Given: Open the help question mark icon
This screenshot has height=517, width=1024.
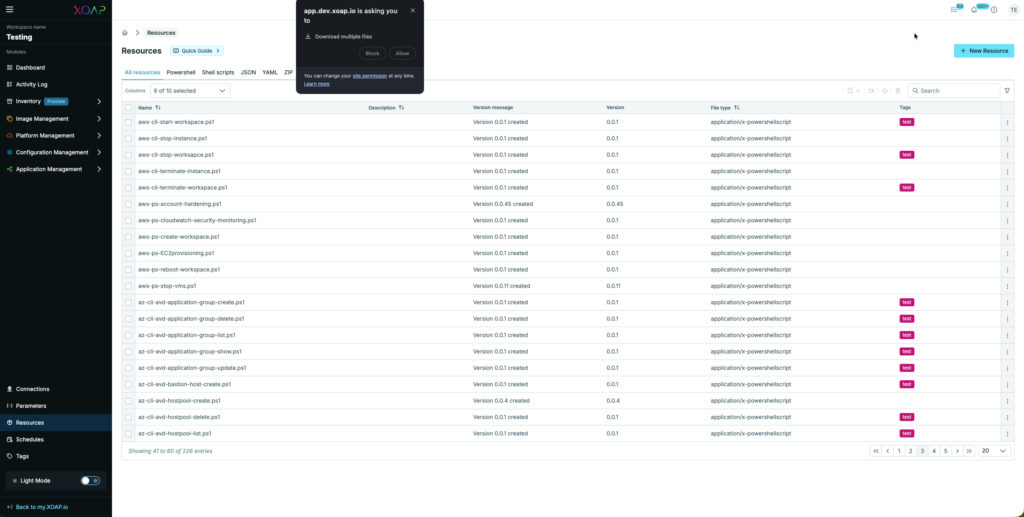Looking at the screenshot, I should coord(994,10).
